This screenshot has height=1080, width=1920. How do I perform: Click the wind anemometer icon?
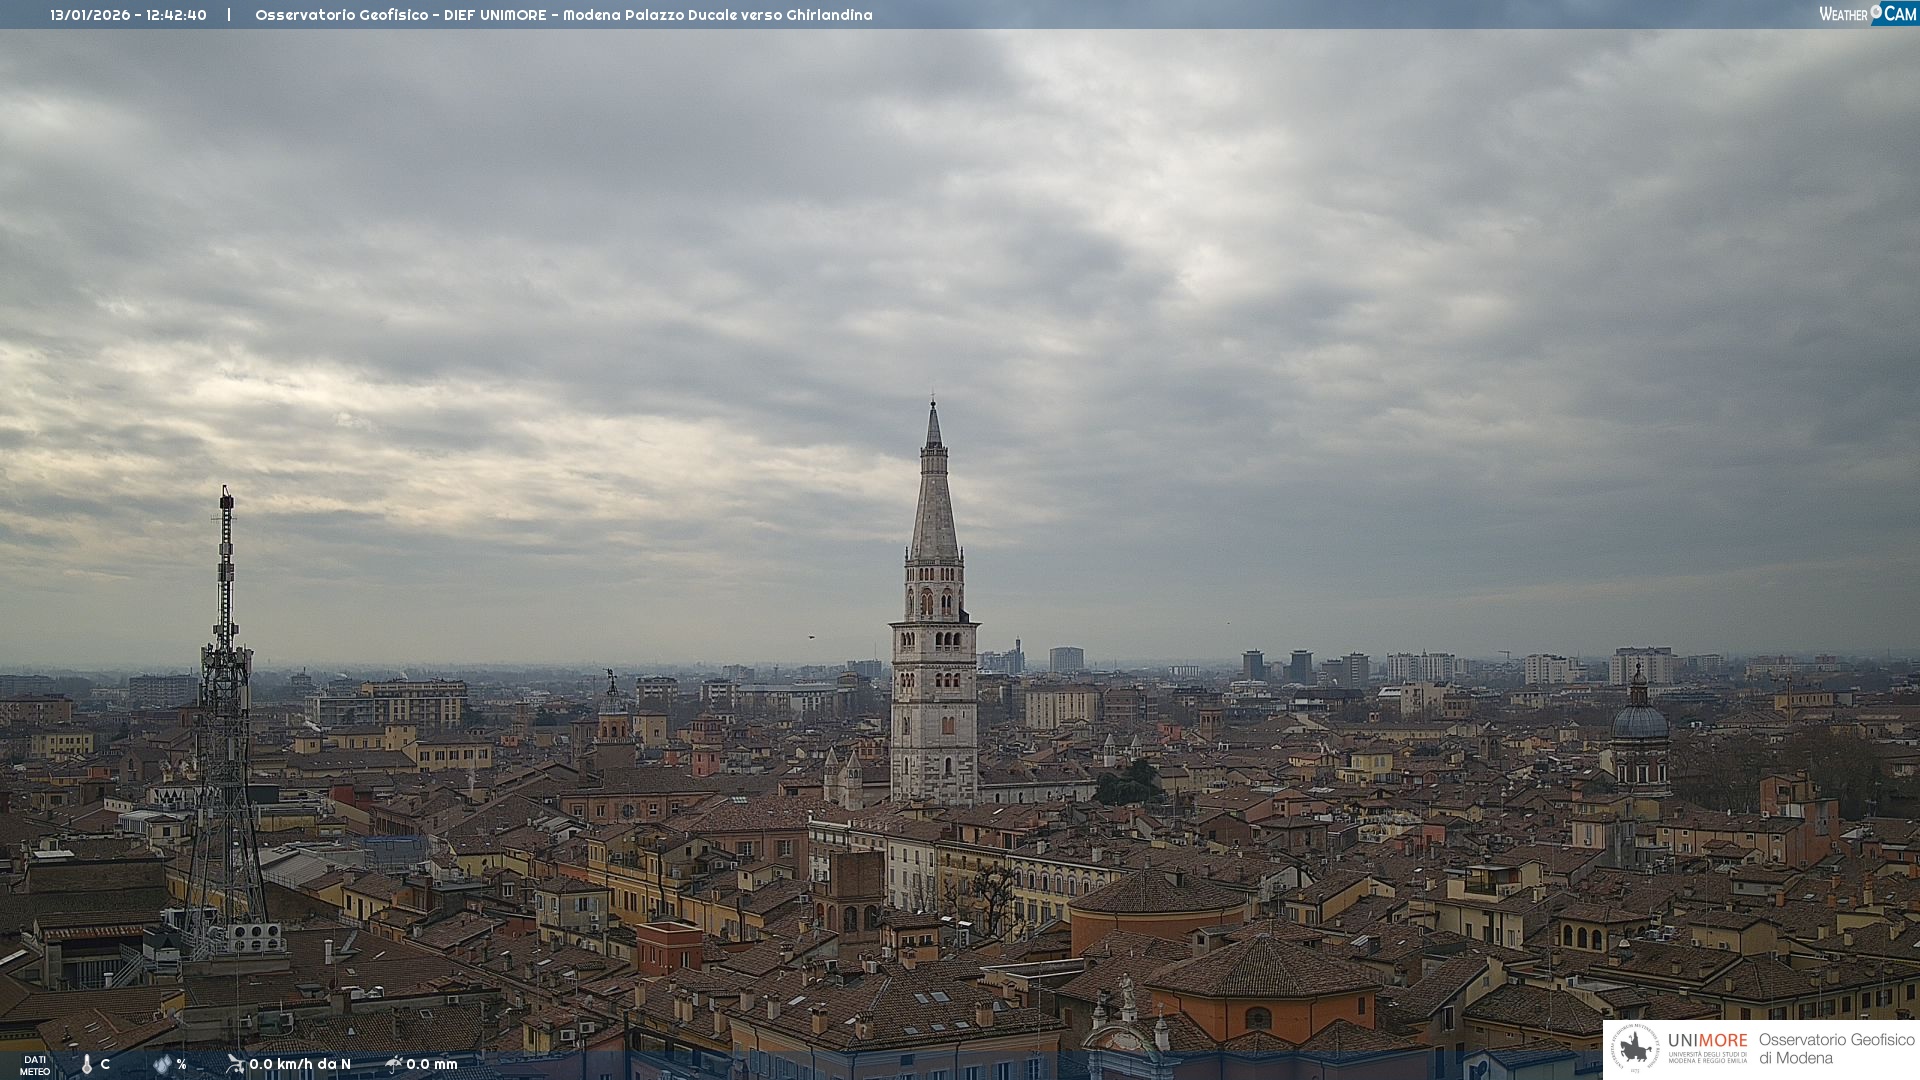click(235, 1064)
